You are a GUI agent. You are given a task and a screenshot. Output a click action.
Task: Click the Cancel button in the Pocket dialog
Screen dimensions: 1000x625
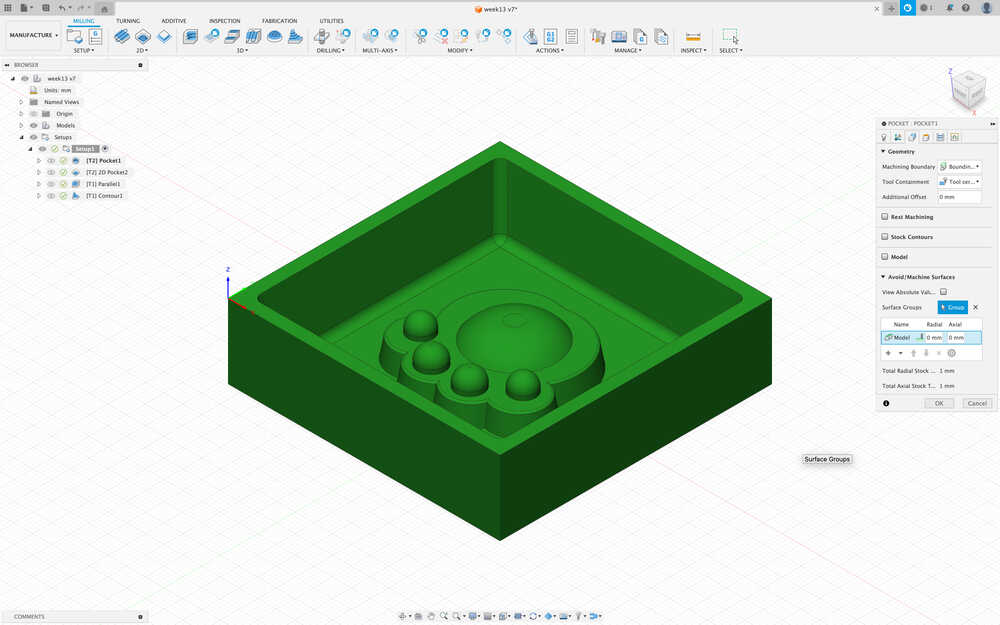[x=977, y=404]
